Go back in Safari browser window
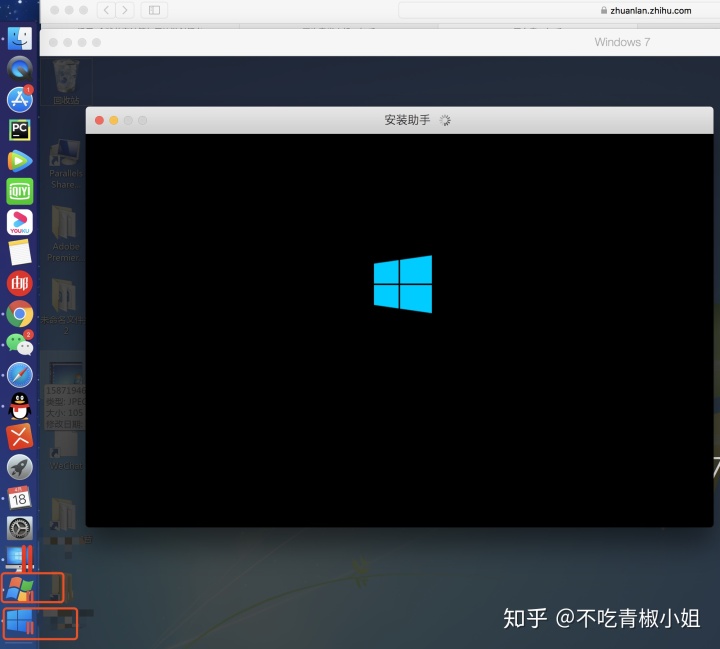The width and height of the screenshot is (720, 649). (x=106, y=10)
